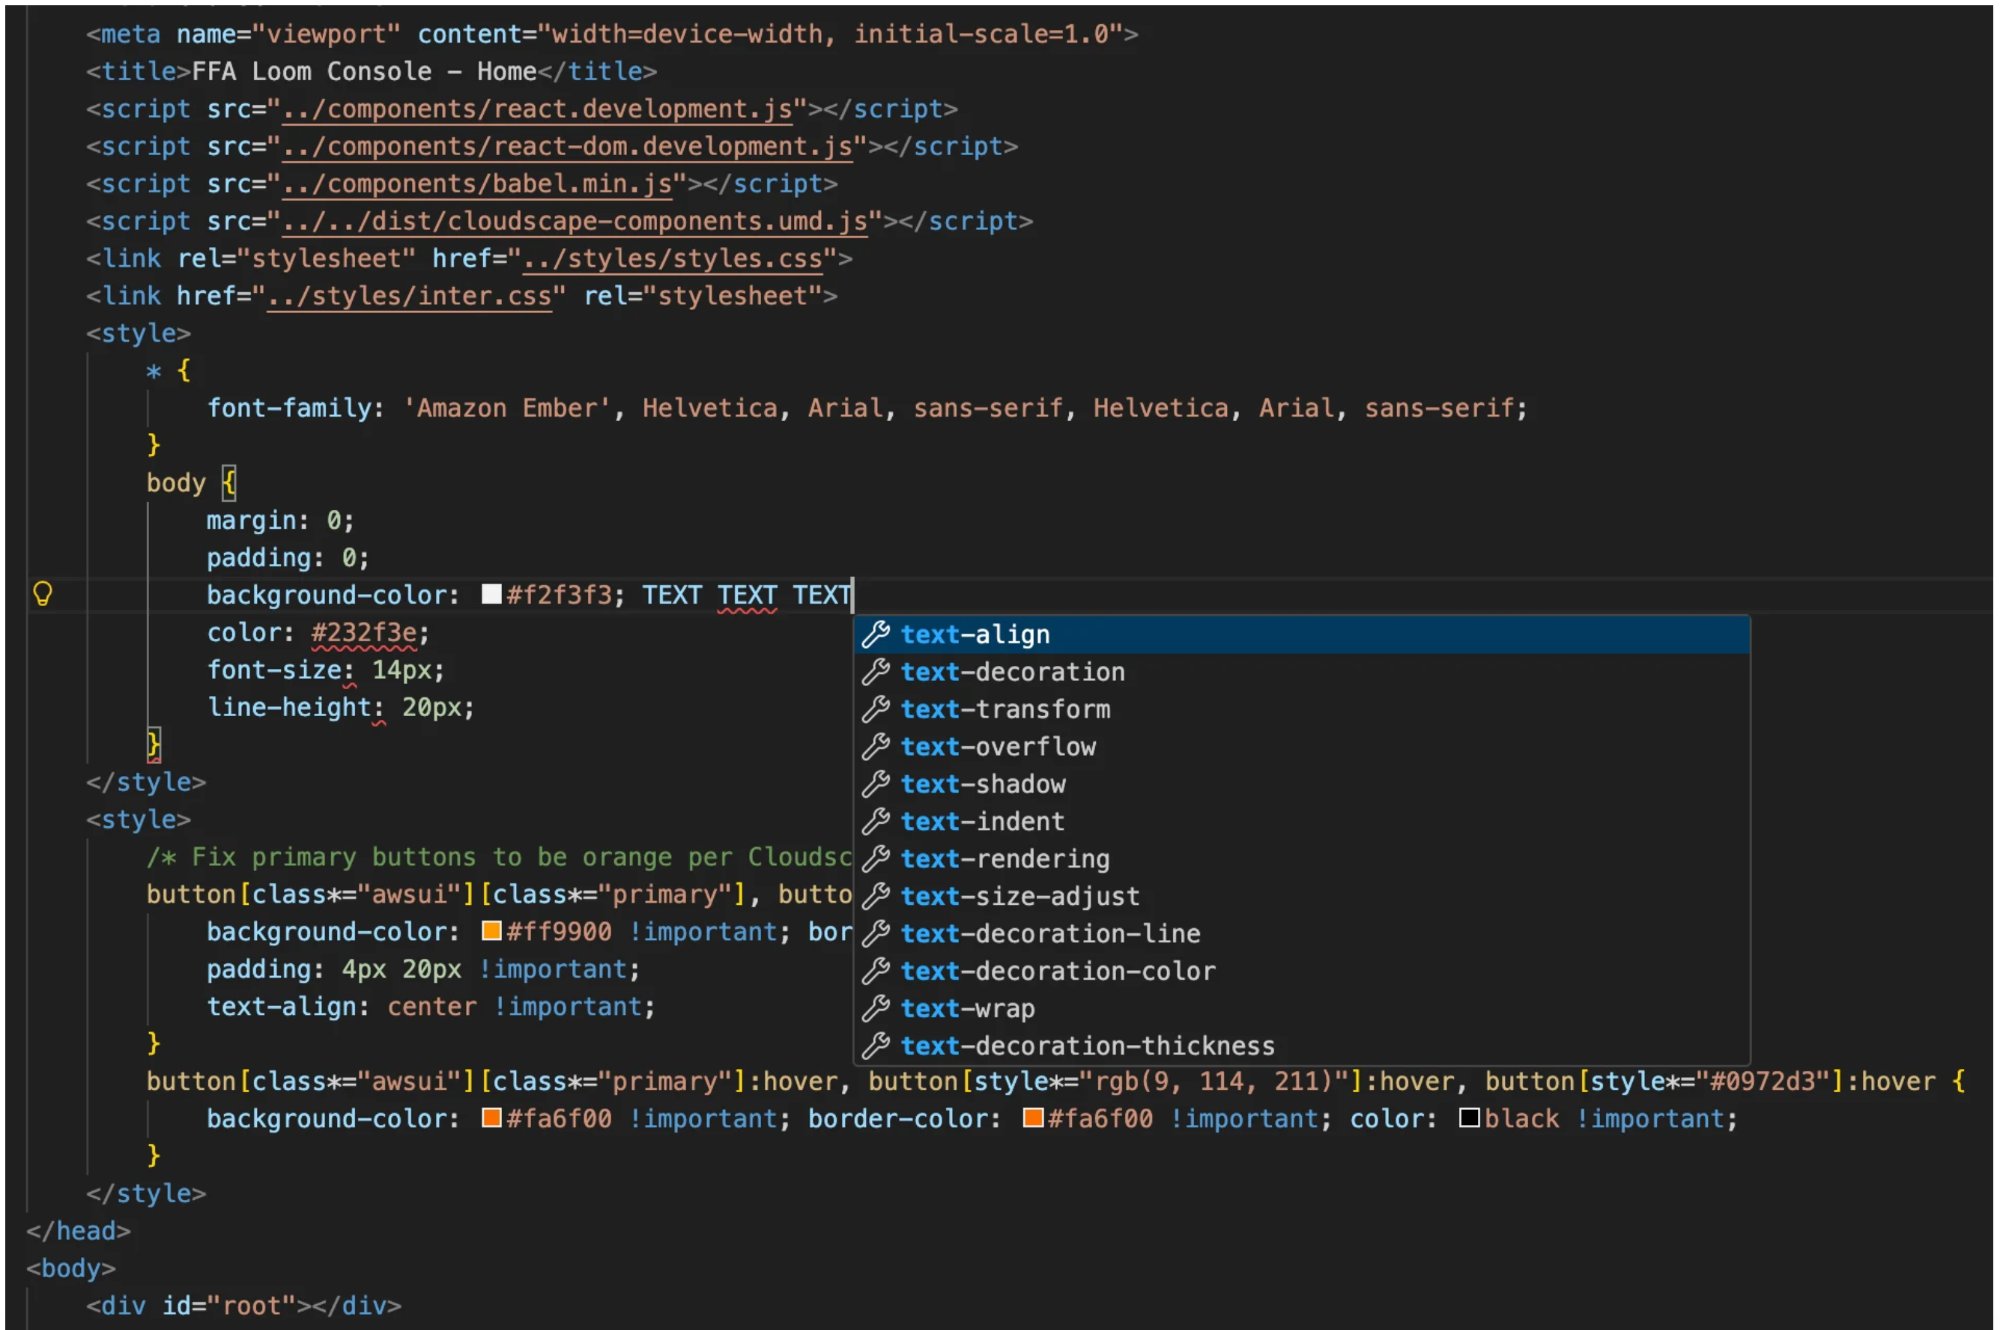Click the orange swatch next to #ff9900
This screenshot has width=2000, height=1330.
tap(490, 931)
